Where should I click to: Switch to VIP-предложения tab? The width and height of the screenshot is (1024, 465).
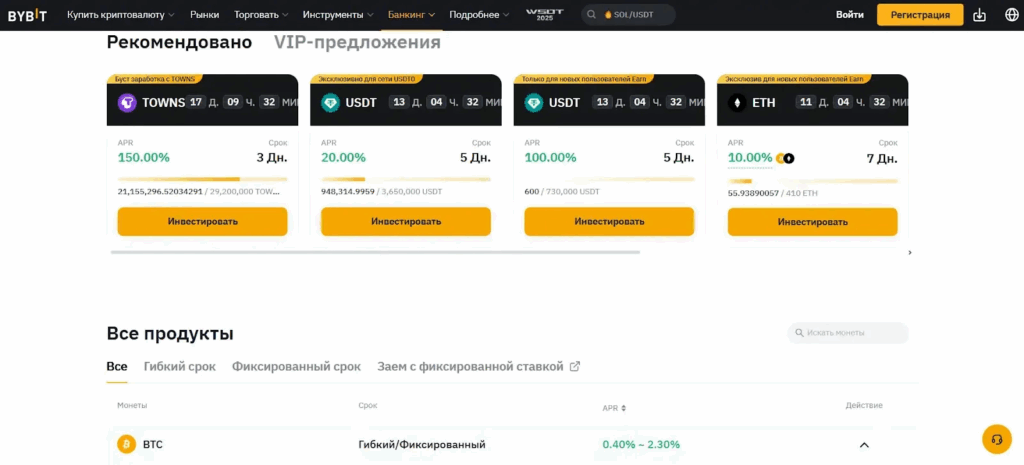click(x=357, y=43)
